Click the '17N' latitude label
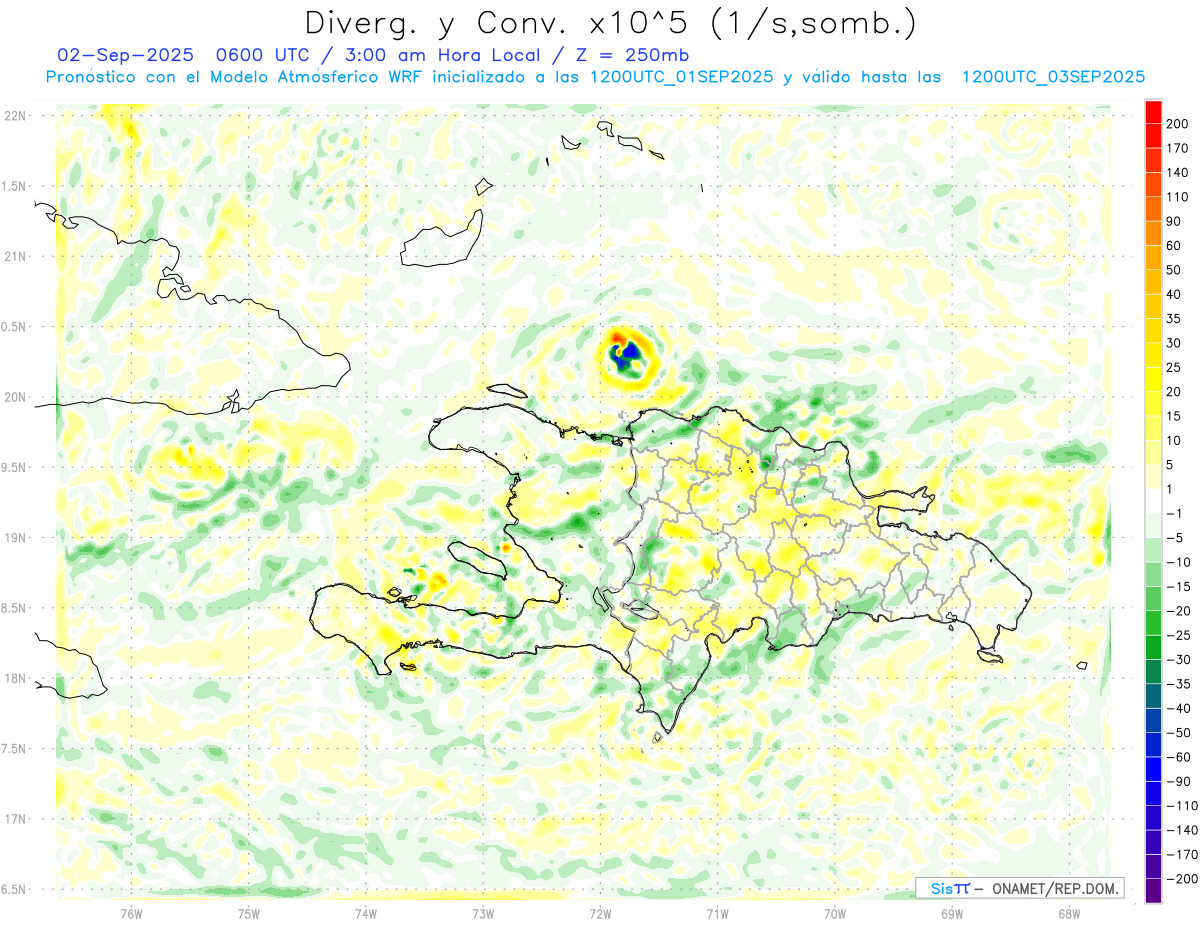The height and width of the screenshot is (927, 1200). (x=13, y=819)
